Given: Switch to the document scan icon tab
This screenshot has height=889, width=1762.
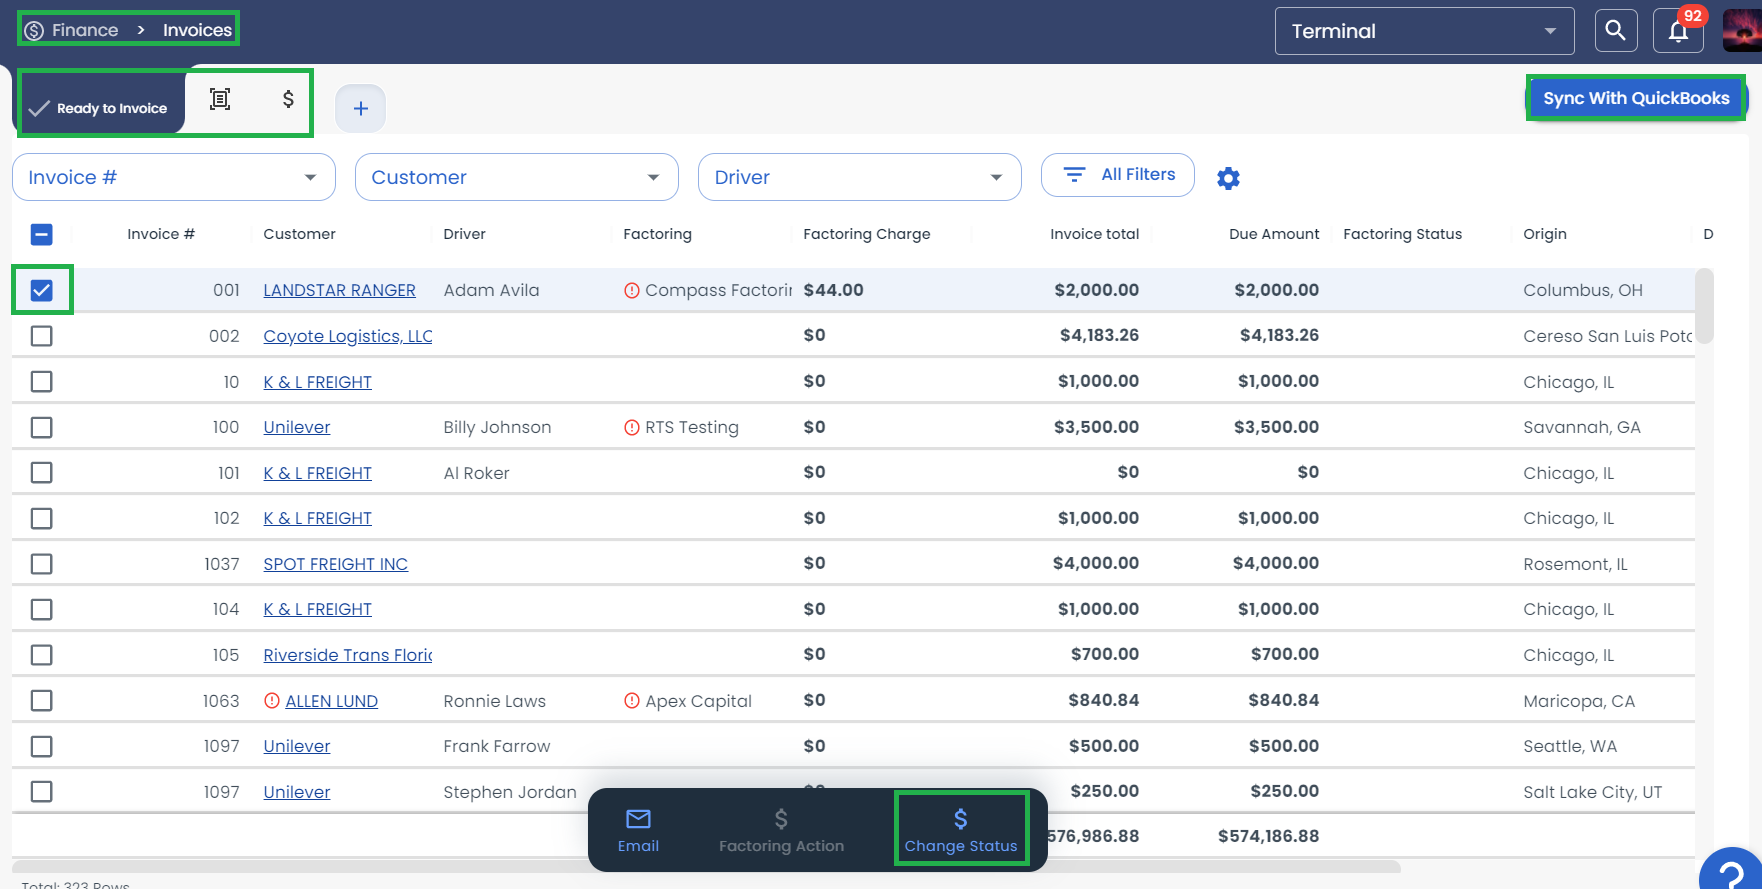Looking at the screenshot, I should pos(220,99).
